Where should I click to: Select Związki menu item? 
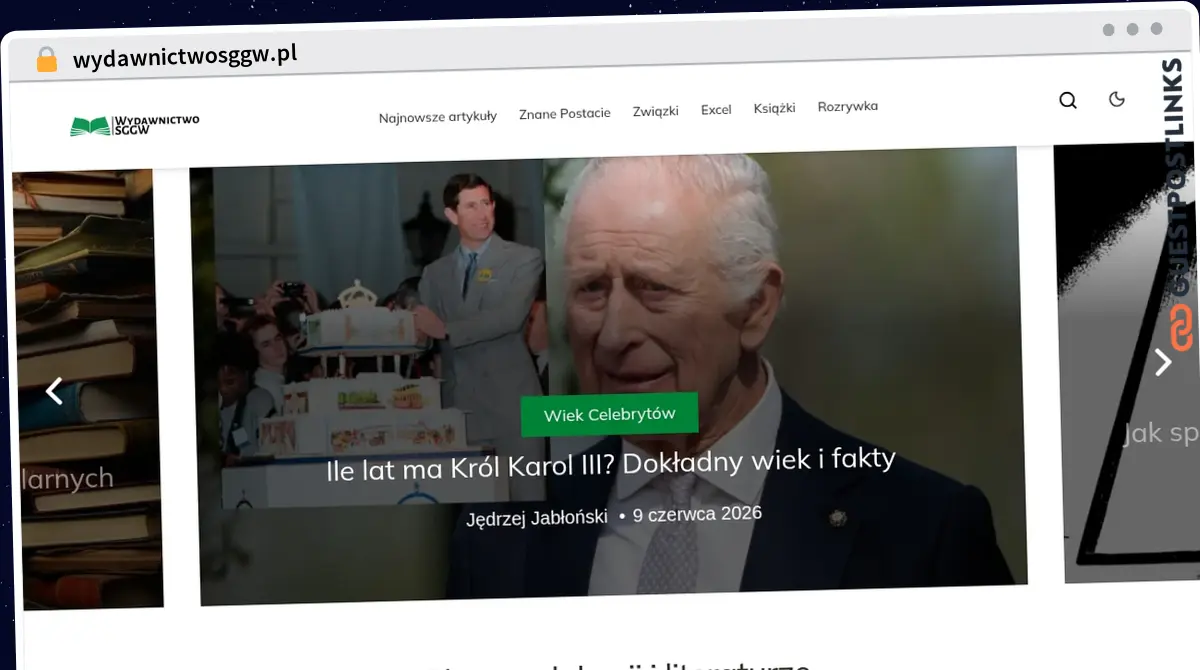(x=656, y=111)
